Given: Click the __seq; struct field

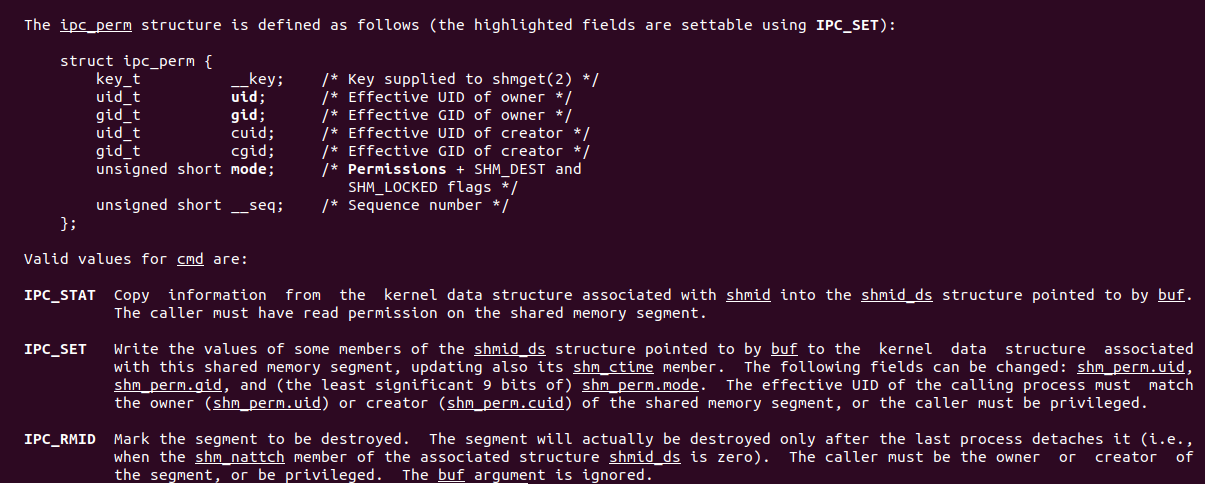Looking at the screenshot, I should [x=257, y=205].
